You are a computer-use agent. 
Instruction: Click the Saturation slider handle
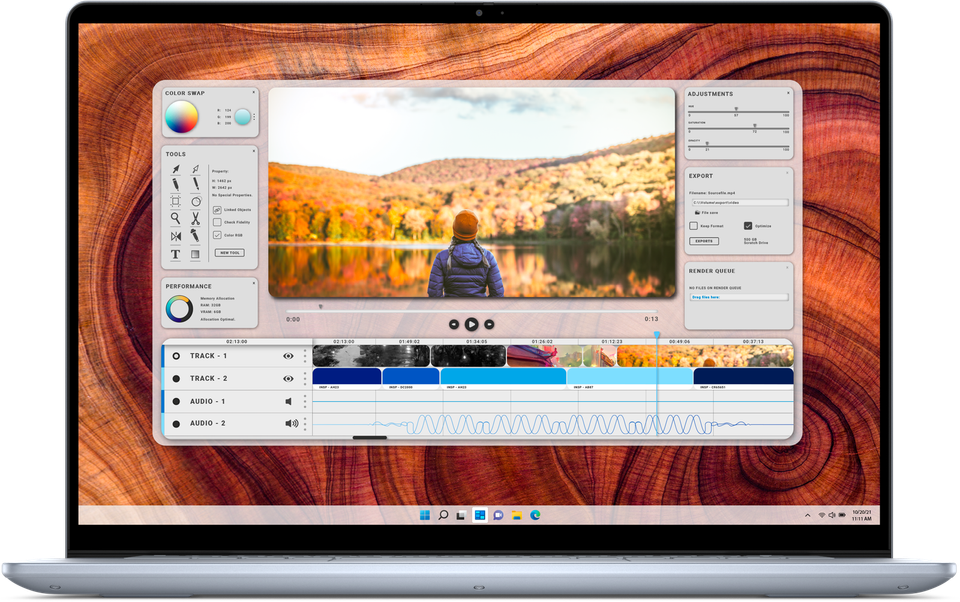754,126
